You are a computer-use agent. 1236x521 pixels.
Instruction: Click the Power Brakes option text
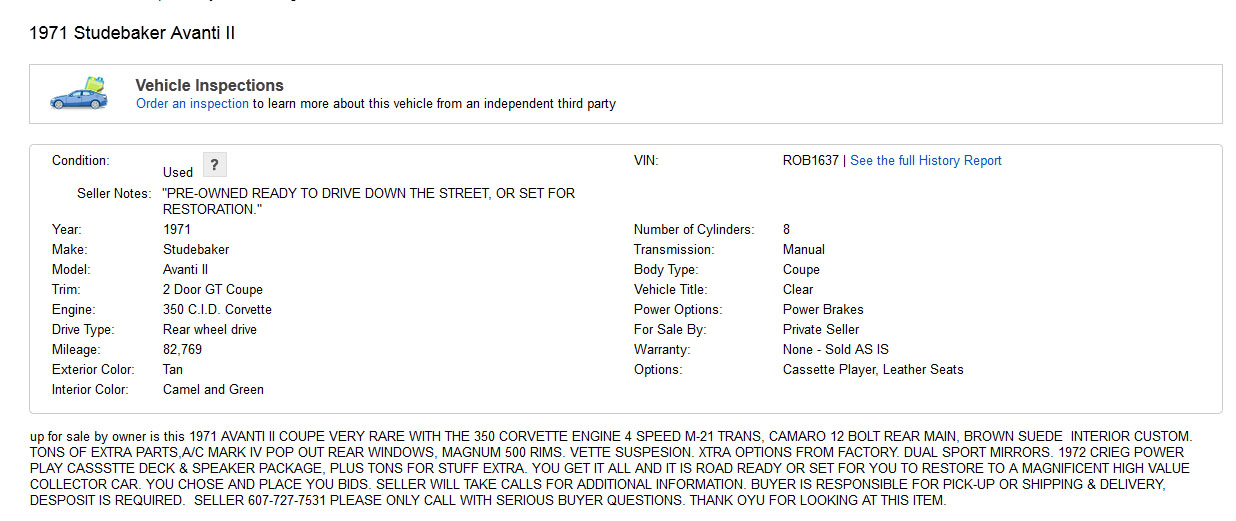(x=823, y=309)
